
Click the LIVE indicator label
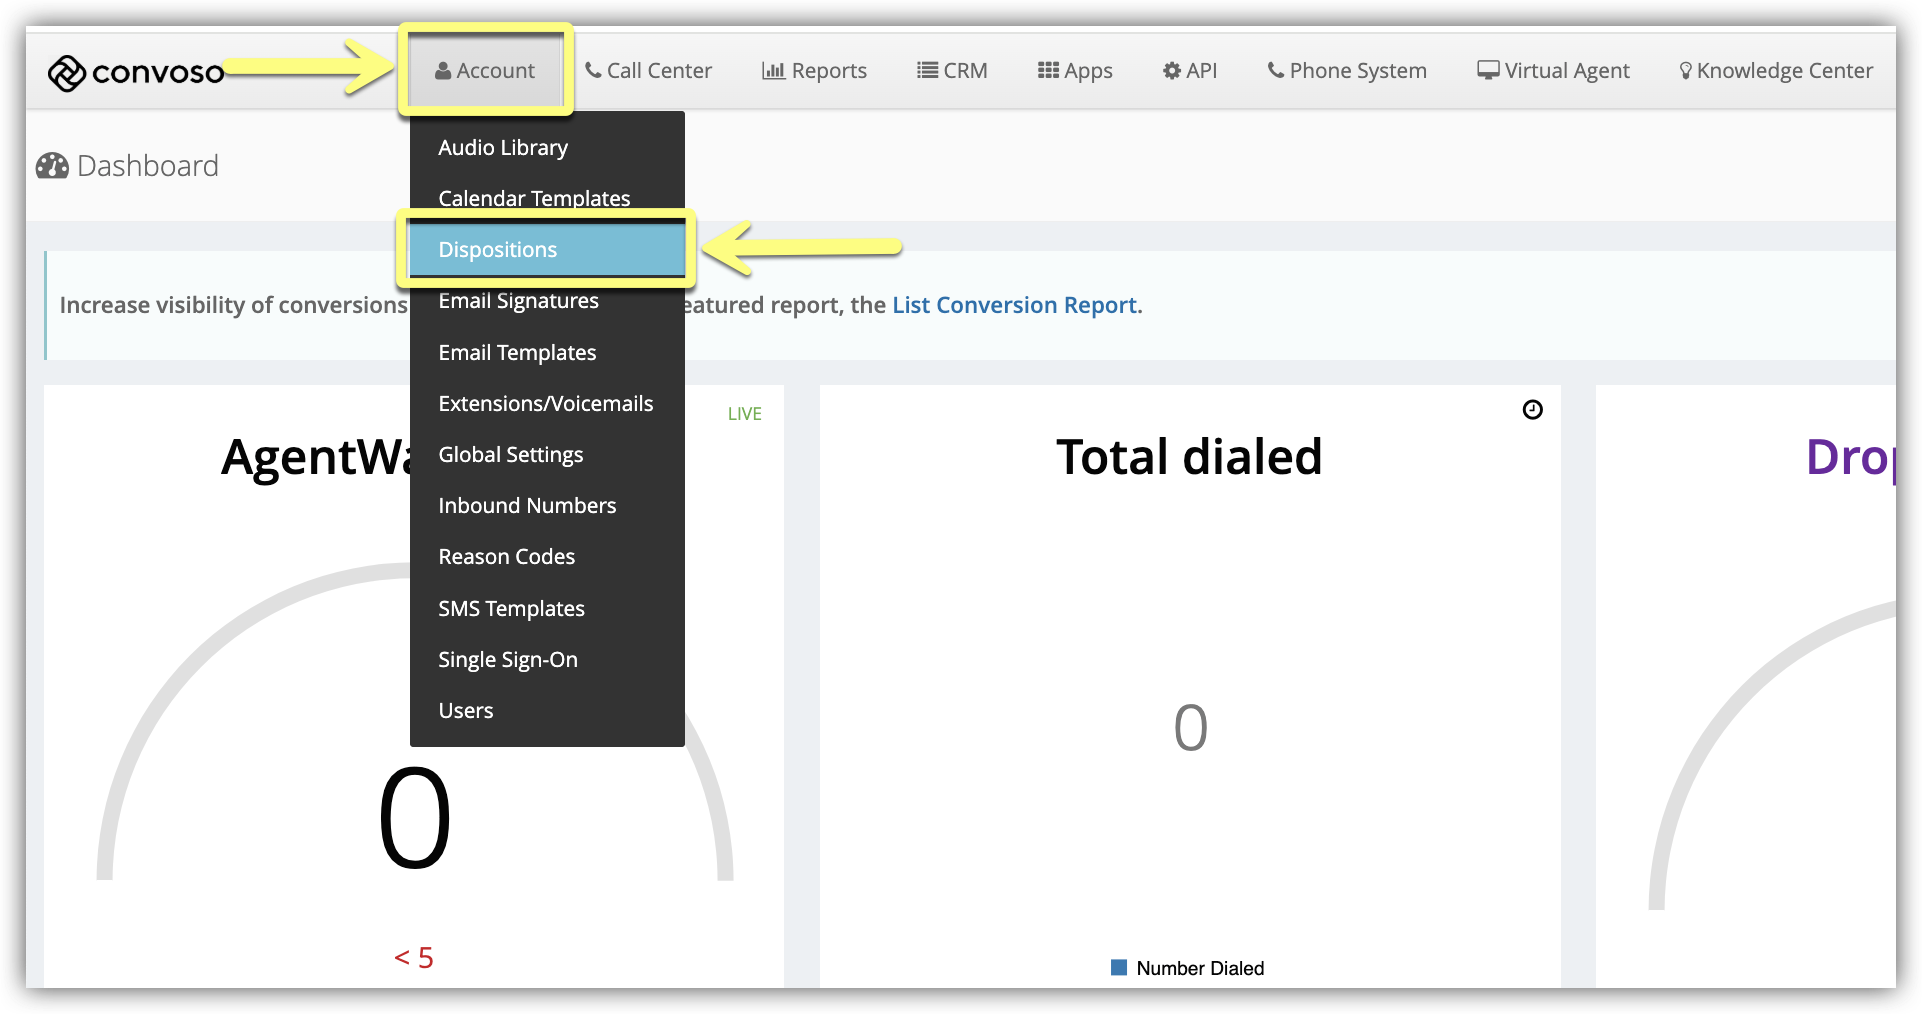click(x=745, y=414)
